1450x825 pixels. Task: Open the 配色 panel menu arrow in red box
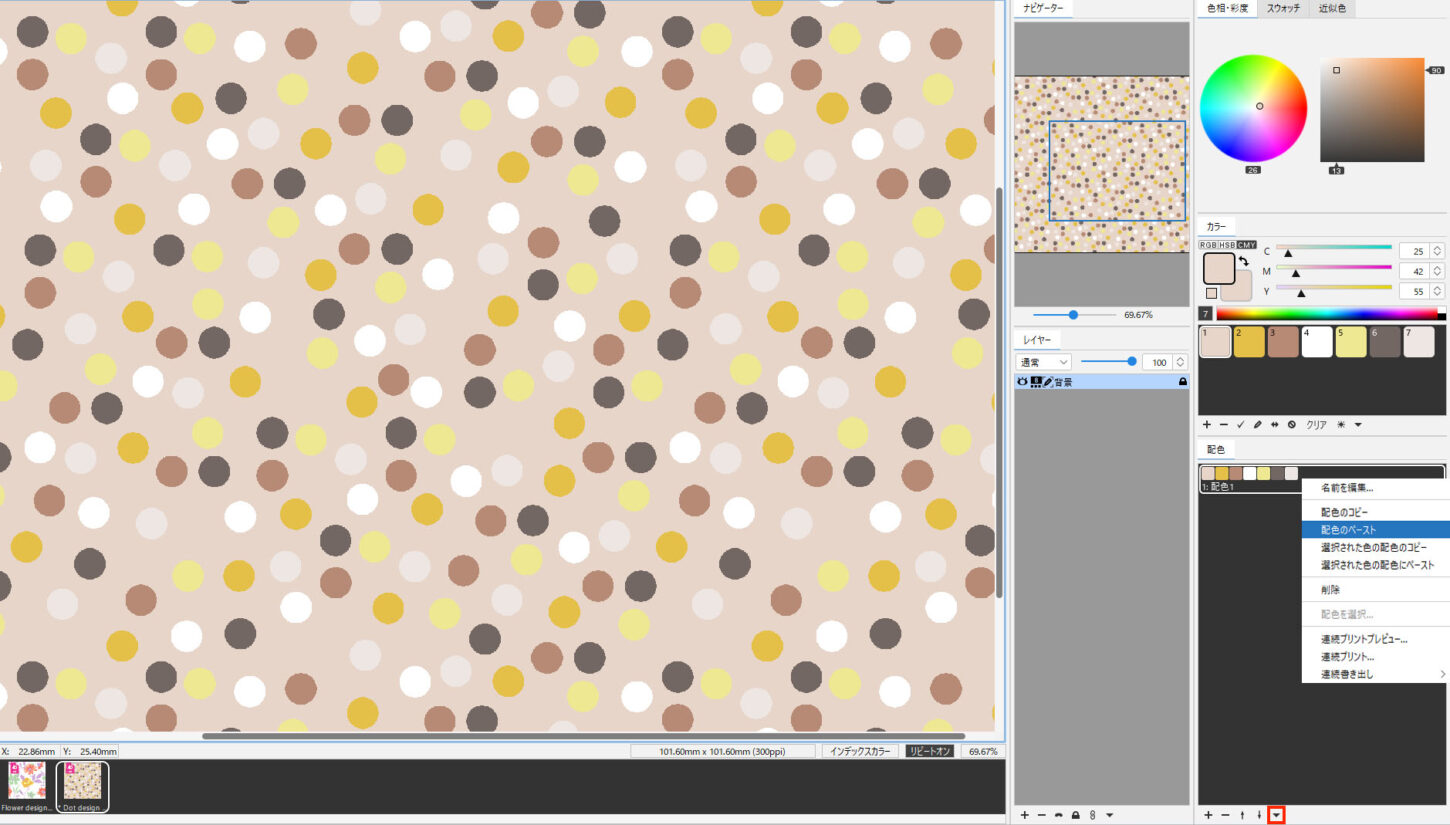pos(1275,815)
